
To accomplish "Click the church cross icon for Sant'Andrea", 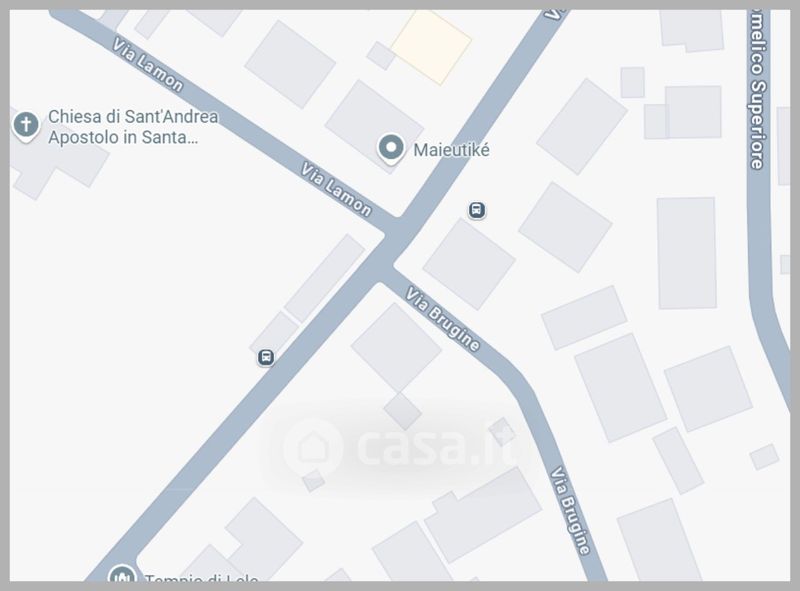I will point(26,125).
